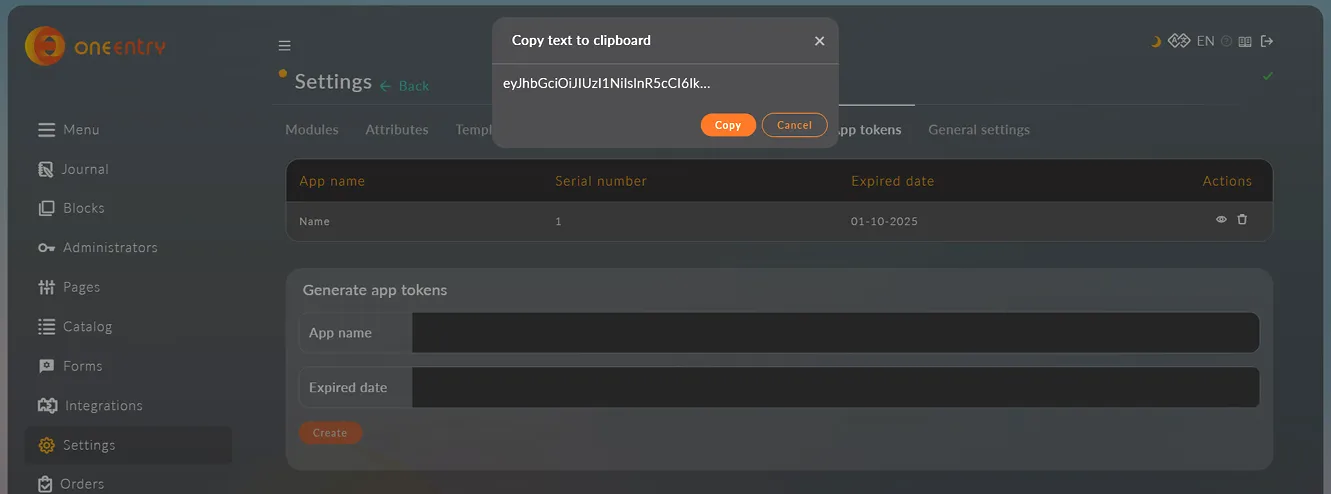Change interface language from EN
1331x494 pixels.
coord(1205,41)
